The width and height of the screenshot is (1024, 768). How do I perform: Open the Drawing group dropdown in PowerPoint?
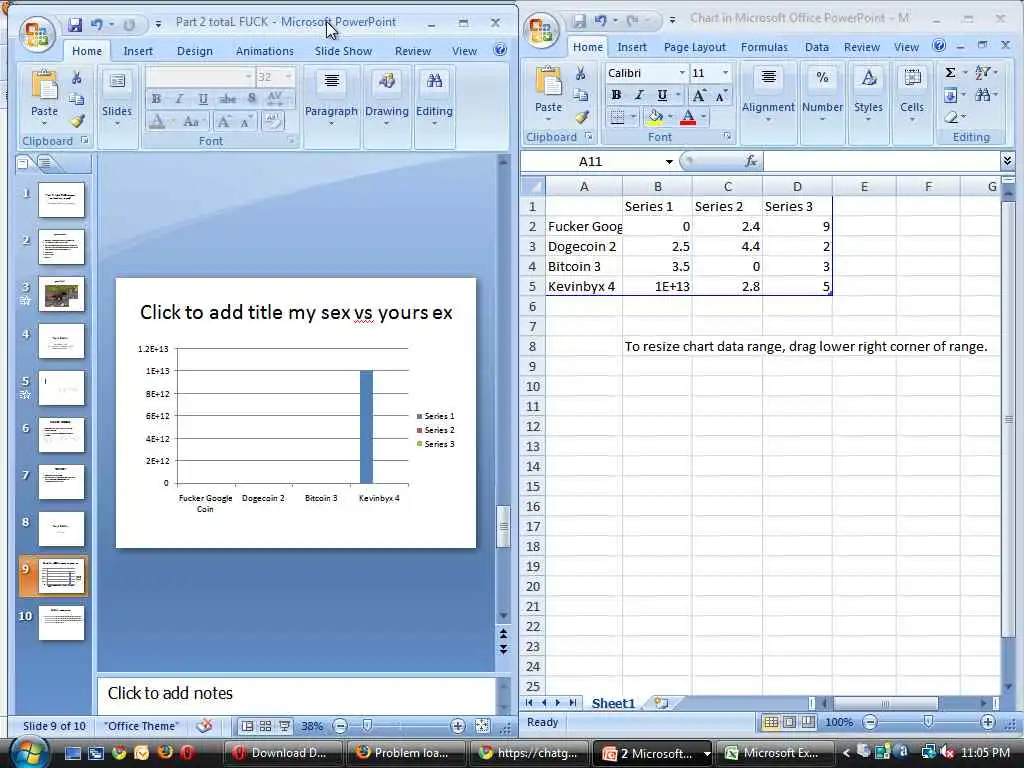(387, 98)
